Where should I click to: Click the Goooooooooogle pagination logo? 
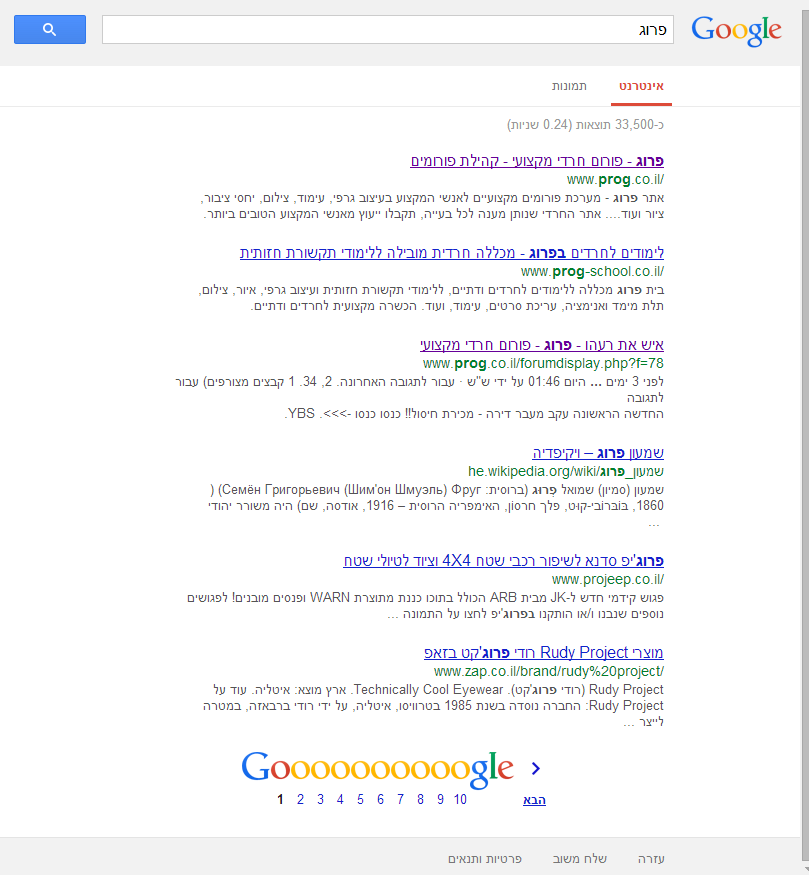(377, 769)
